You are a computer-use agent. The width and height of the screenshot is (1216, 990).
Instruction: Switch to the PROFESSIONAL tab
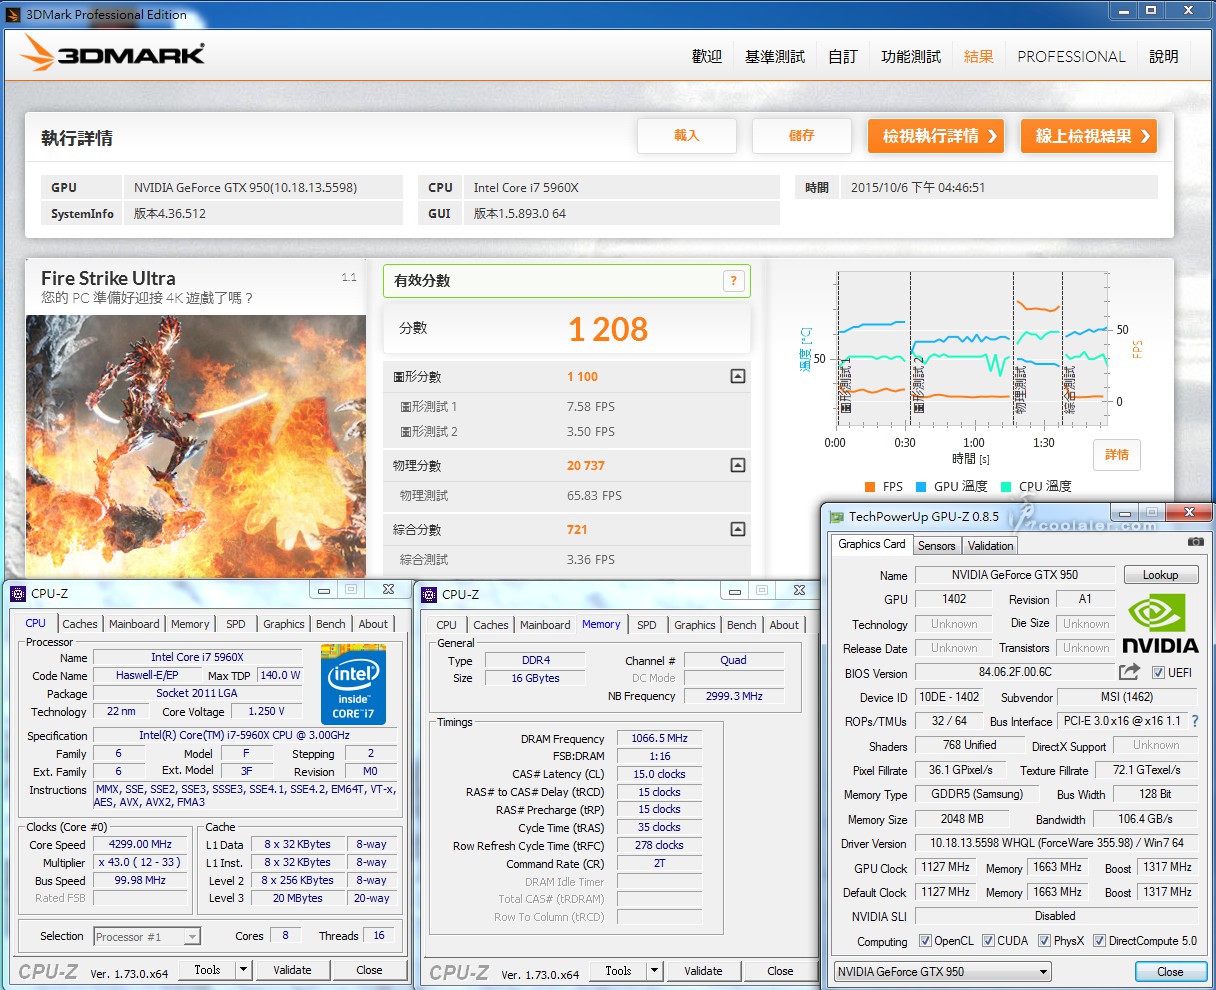pyautogui.click(x=1071, y=57)
